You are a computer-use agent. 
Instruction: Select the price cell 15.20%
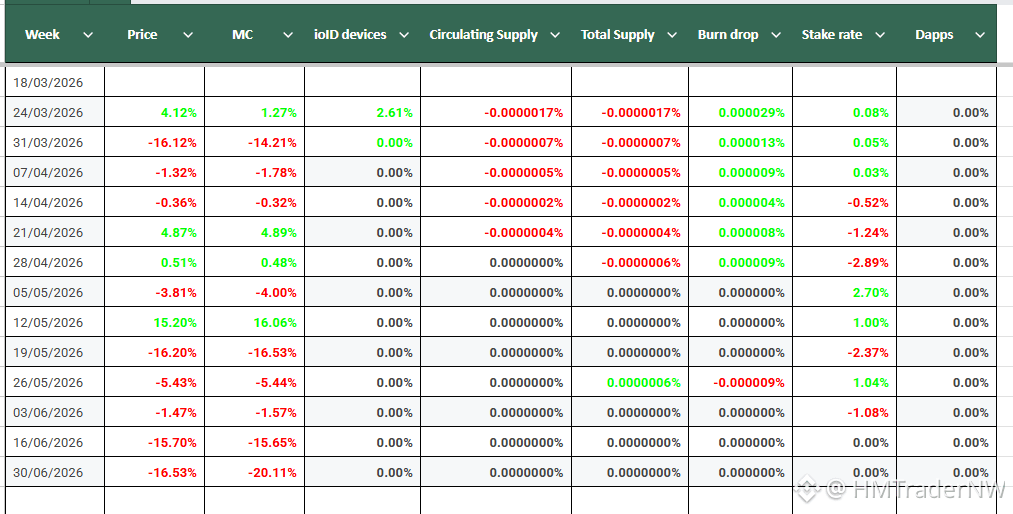click(154, 322)
